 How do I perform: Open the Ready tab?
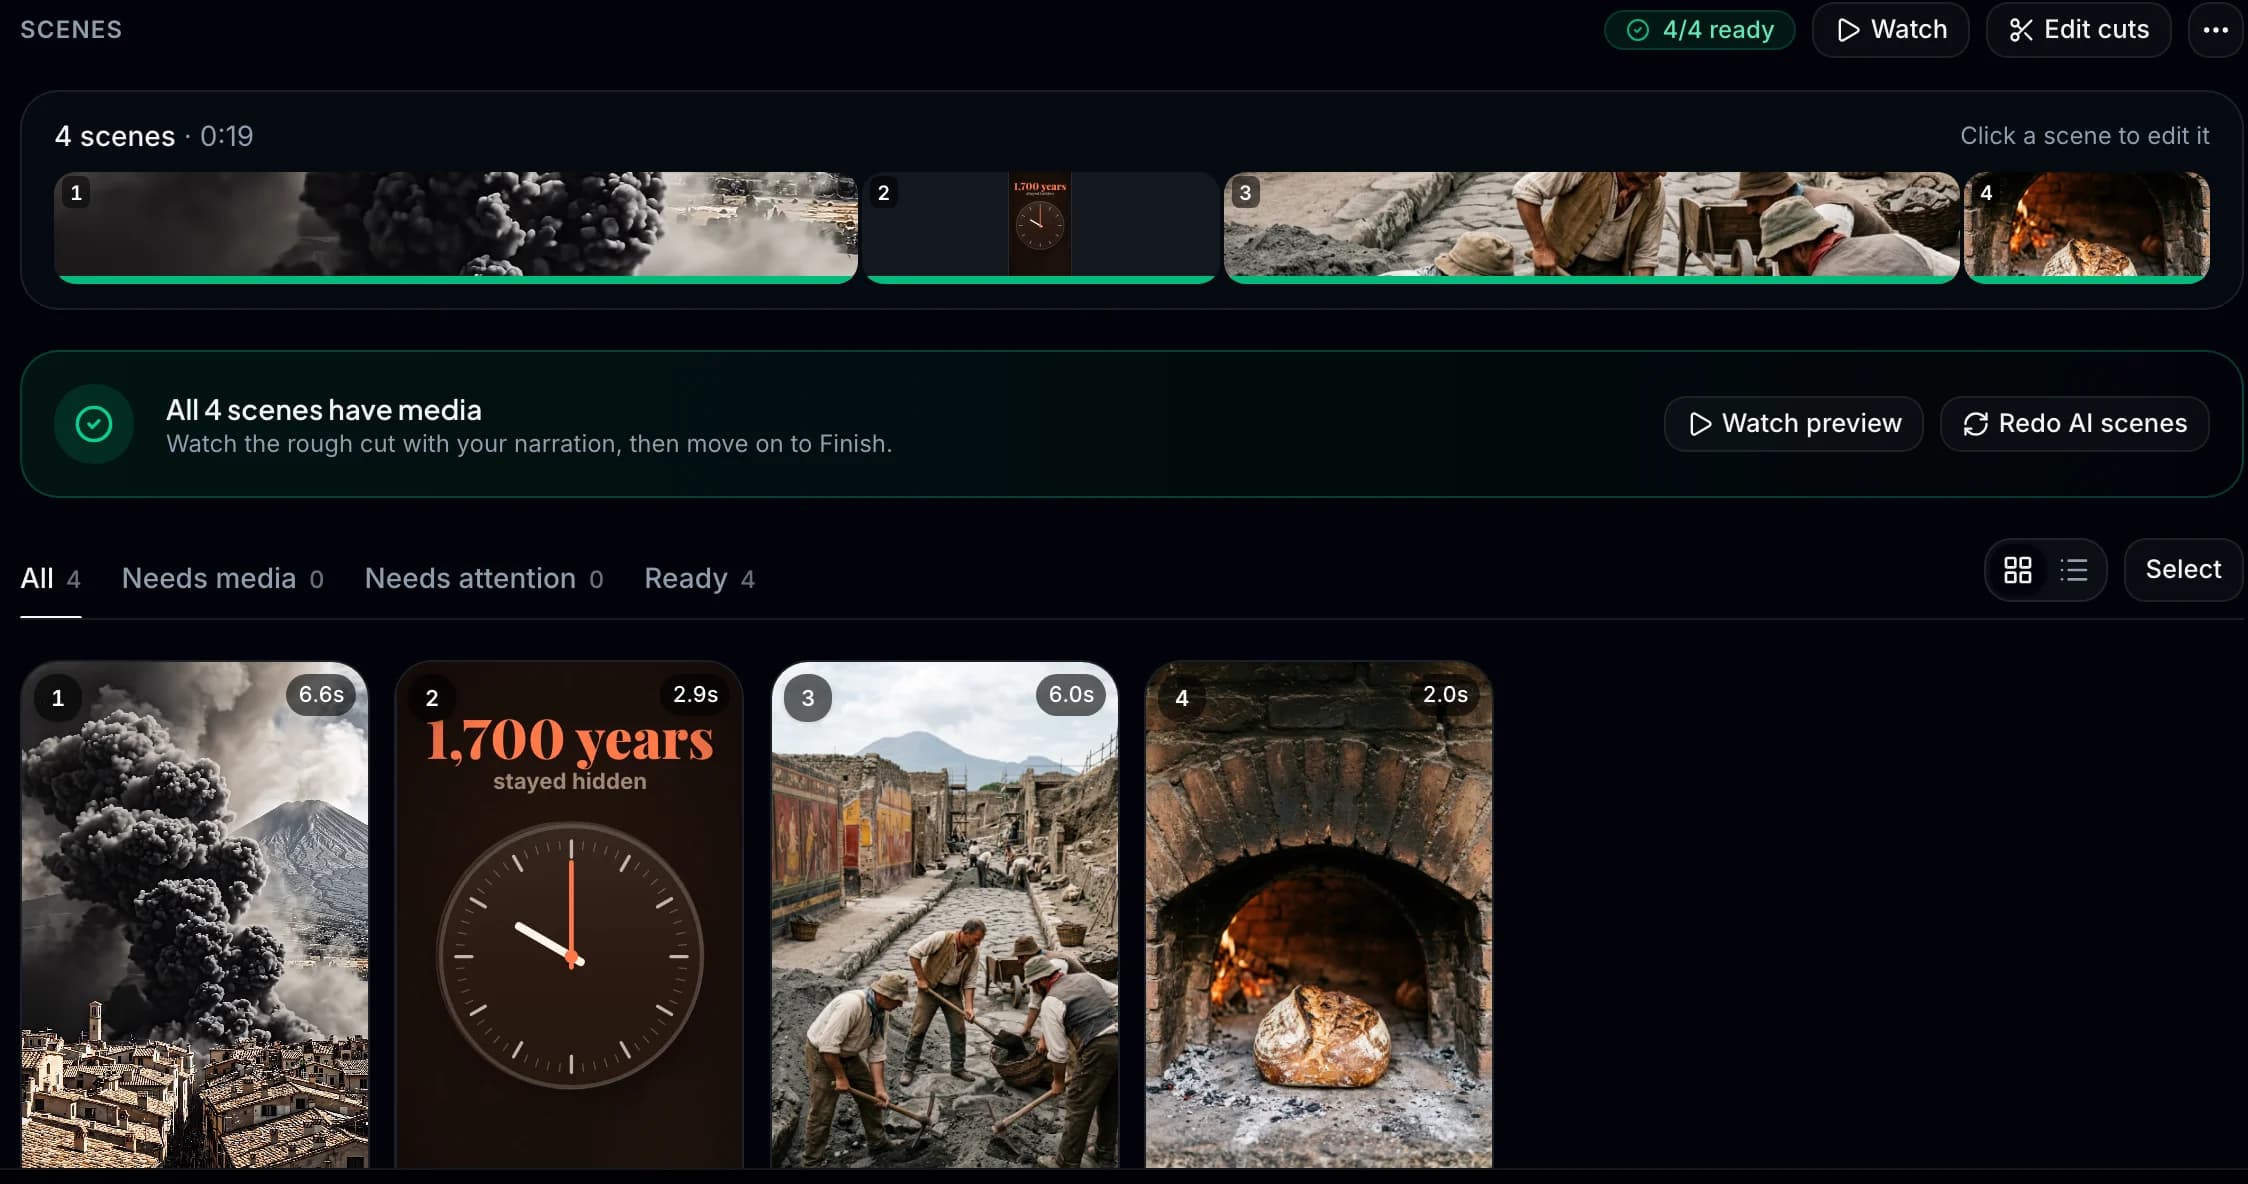click(x=699, y=579)
